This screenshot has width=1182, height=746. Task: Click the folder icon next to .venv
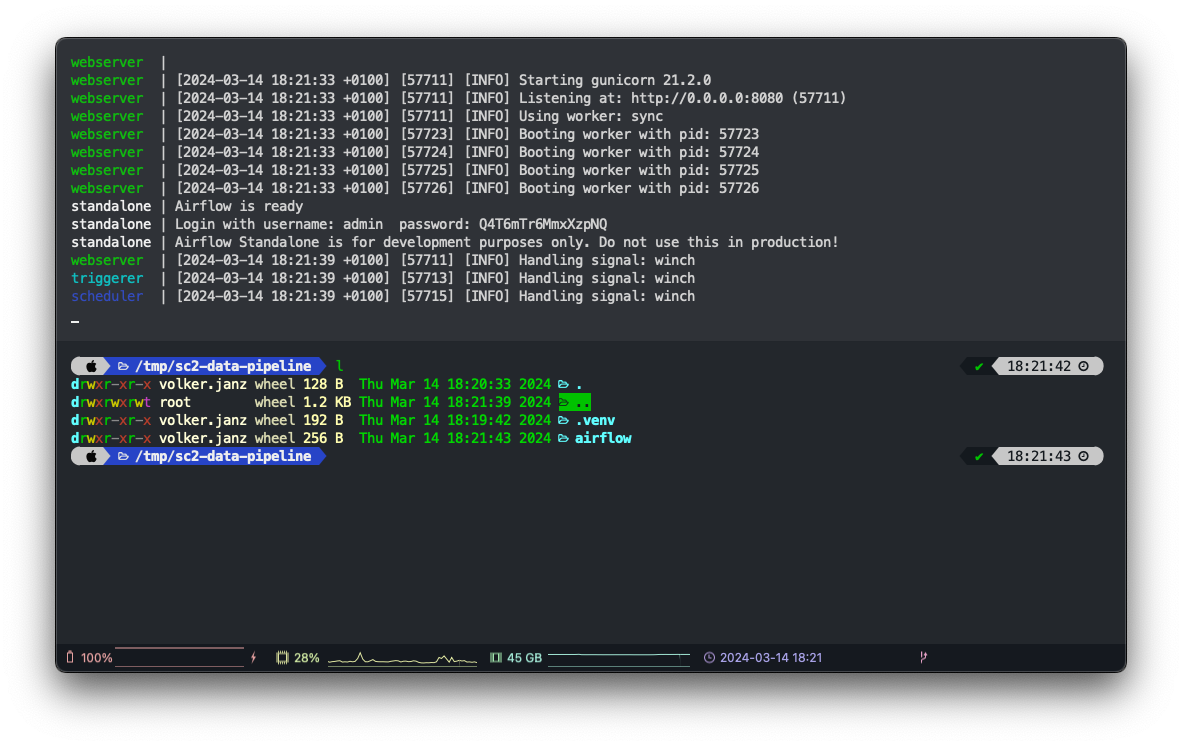[x=564, y=420]
